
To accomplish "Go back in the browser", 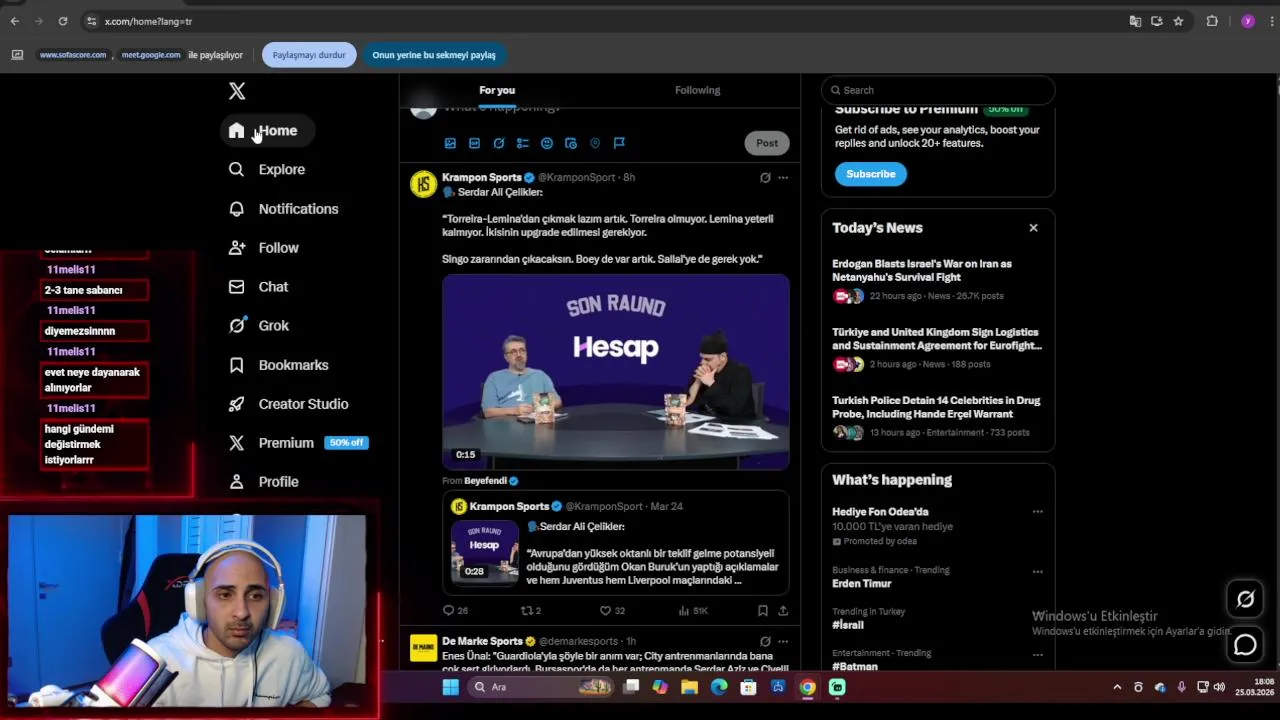I will click(x=14, y=21).
